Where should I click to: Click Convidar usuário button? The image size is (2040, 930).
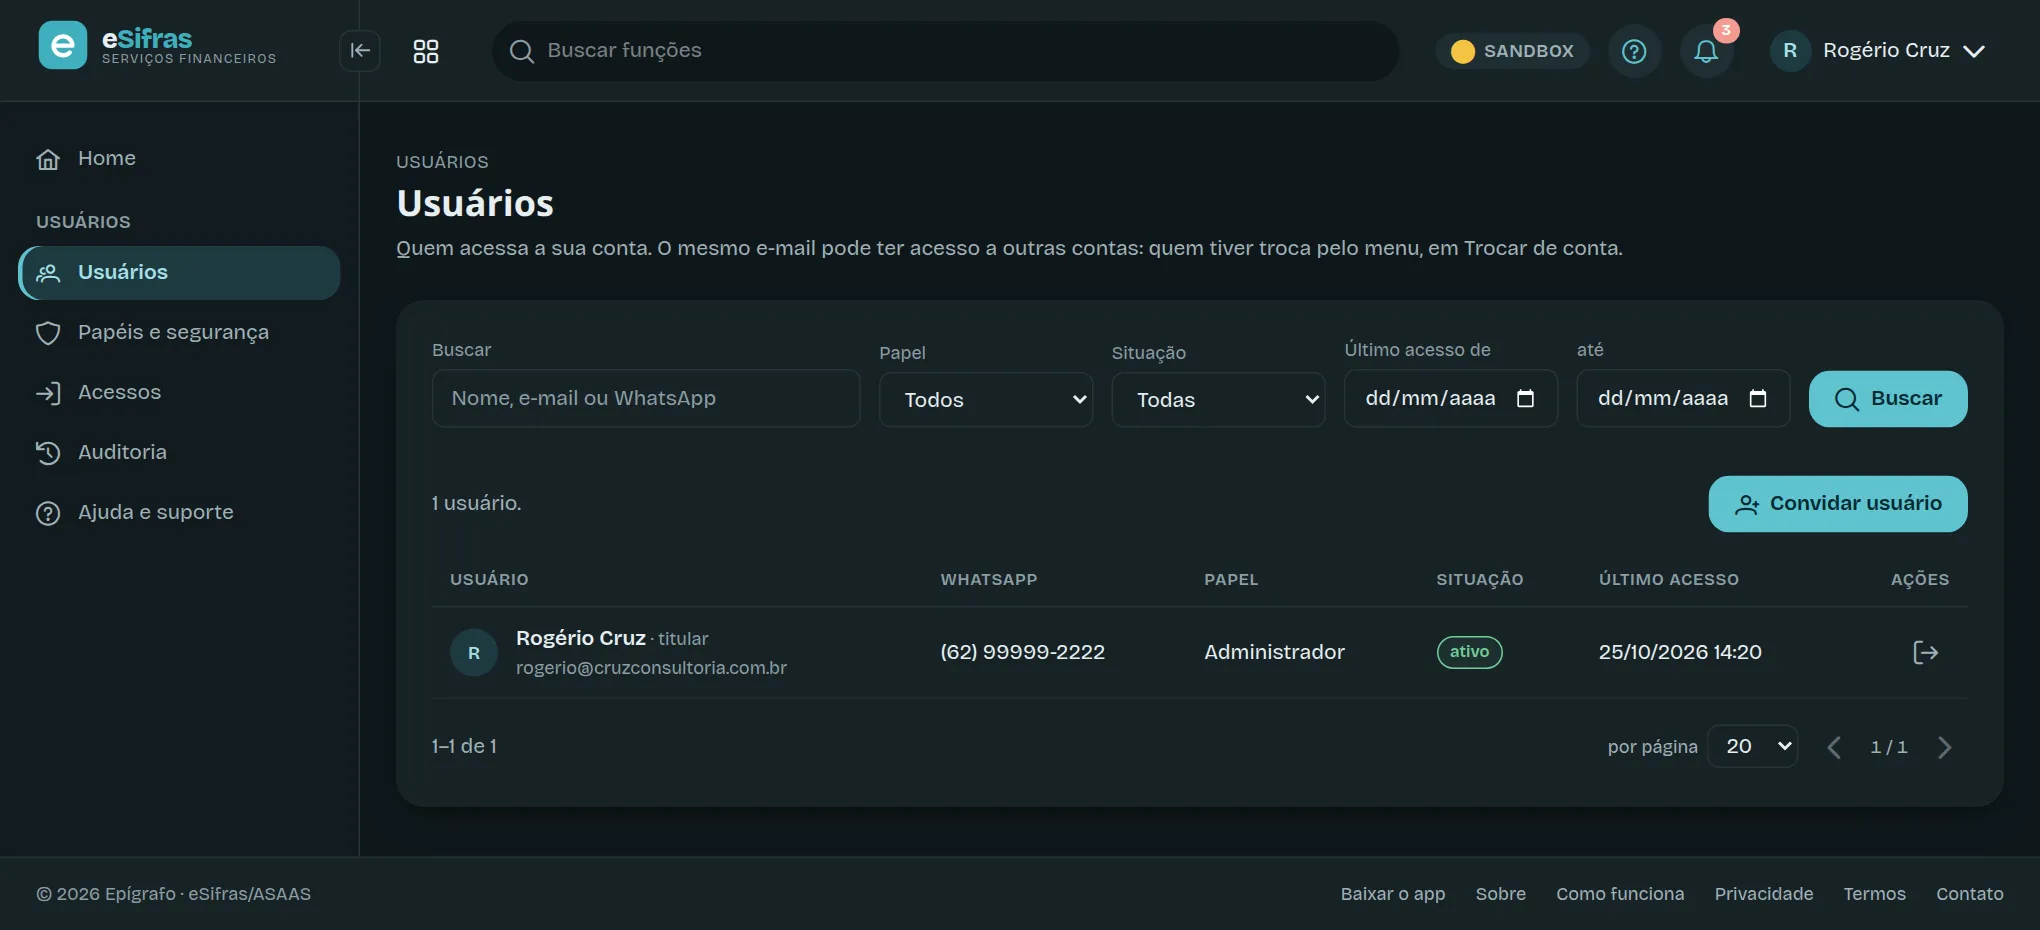(1838, 504)
